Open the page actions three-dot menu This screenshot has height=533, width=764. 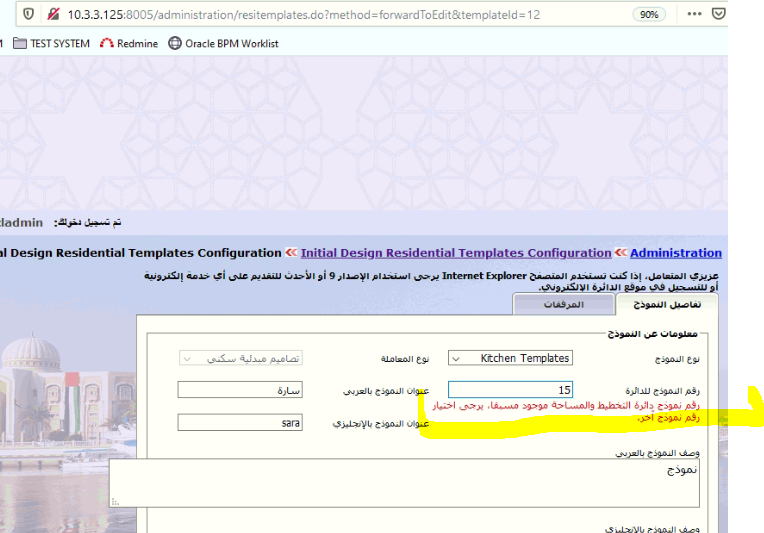694,14
